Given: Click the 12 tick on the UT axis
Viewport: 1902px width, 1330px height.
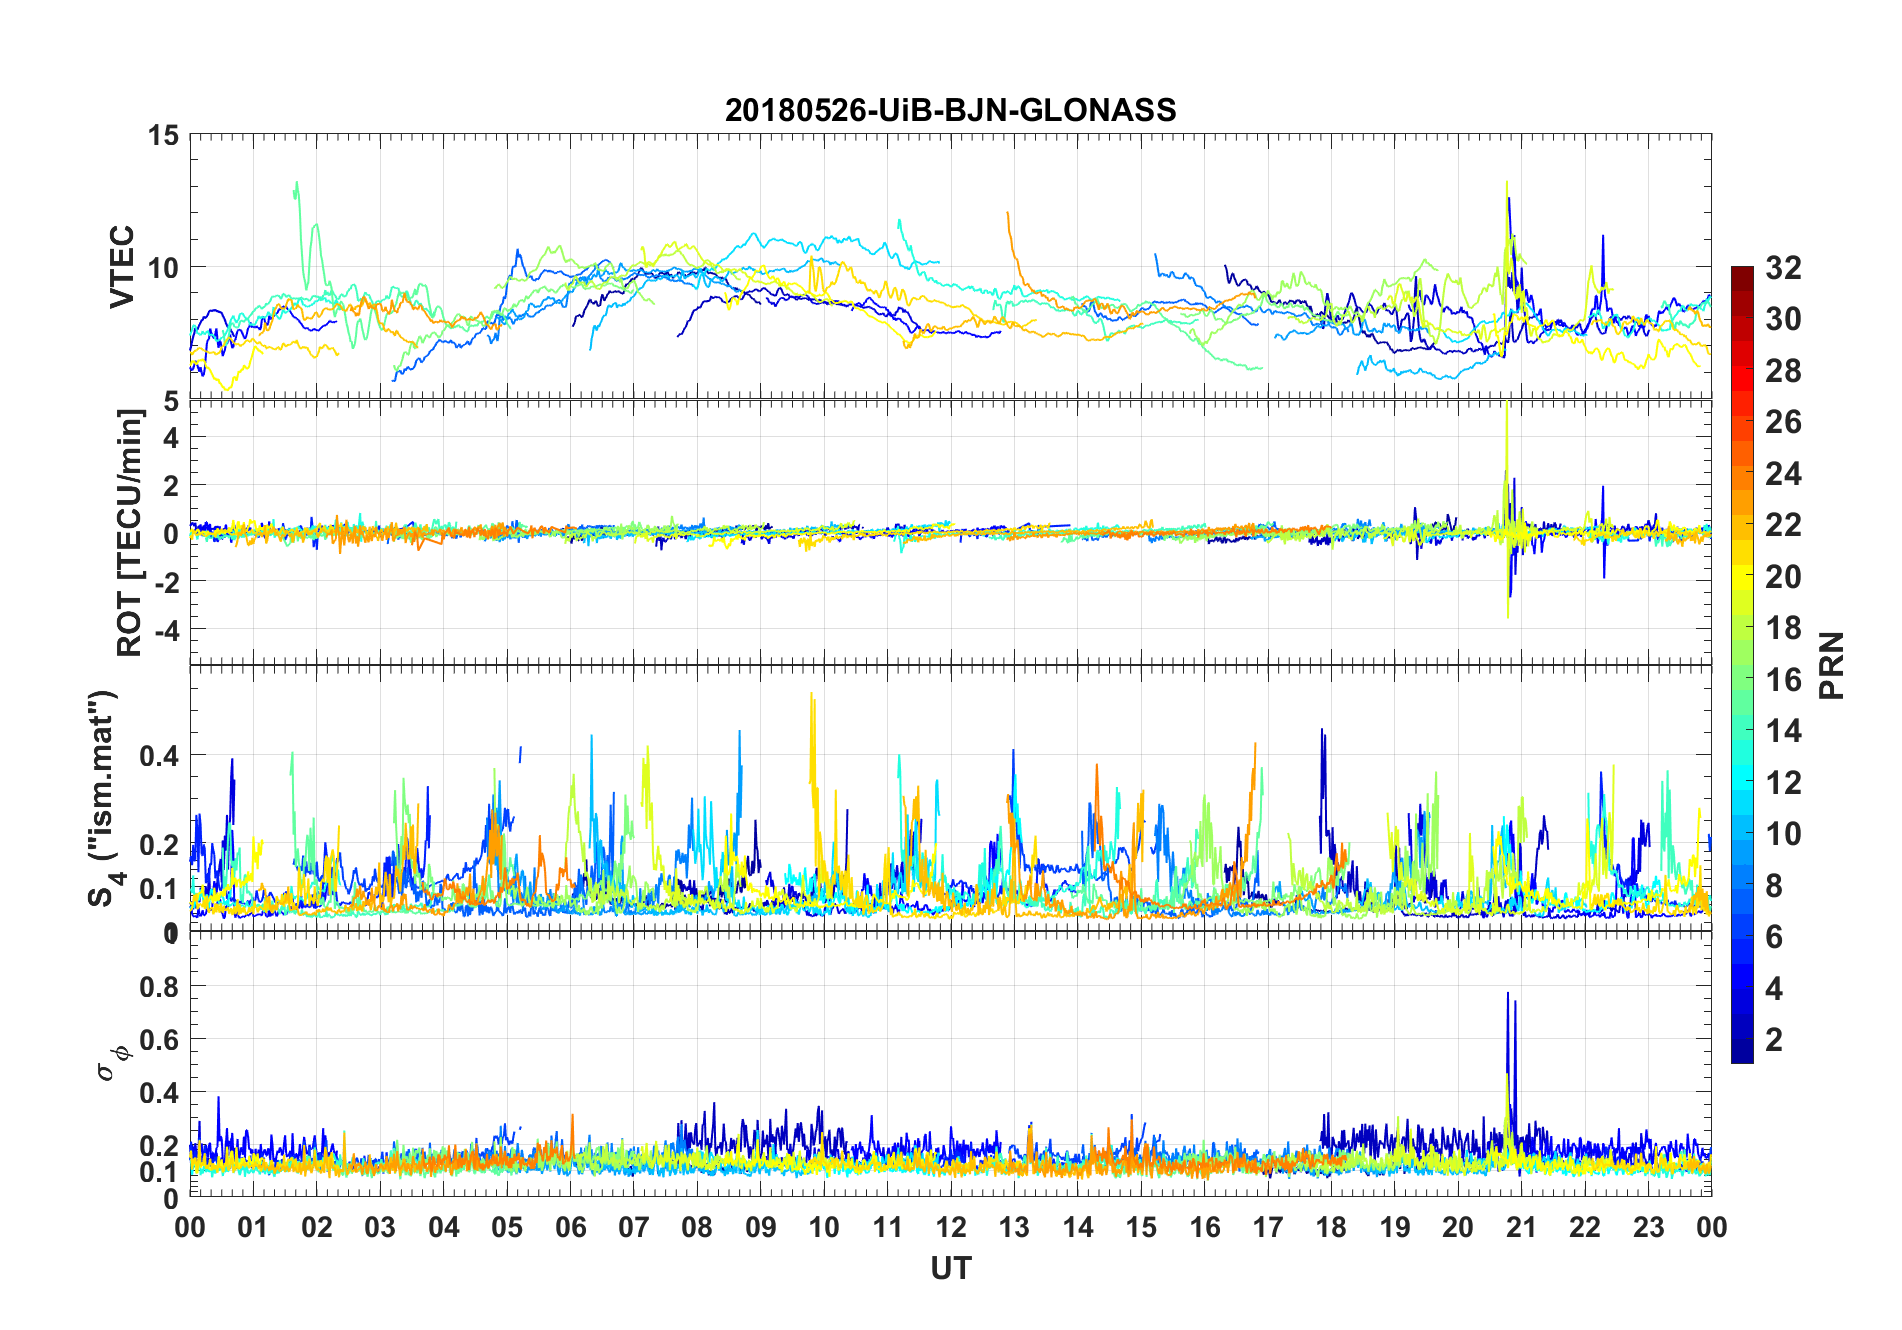Looking at the screenshot, I should click(951, 1227).
